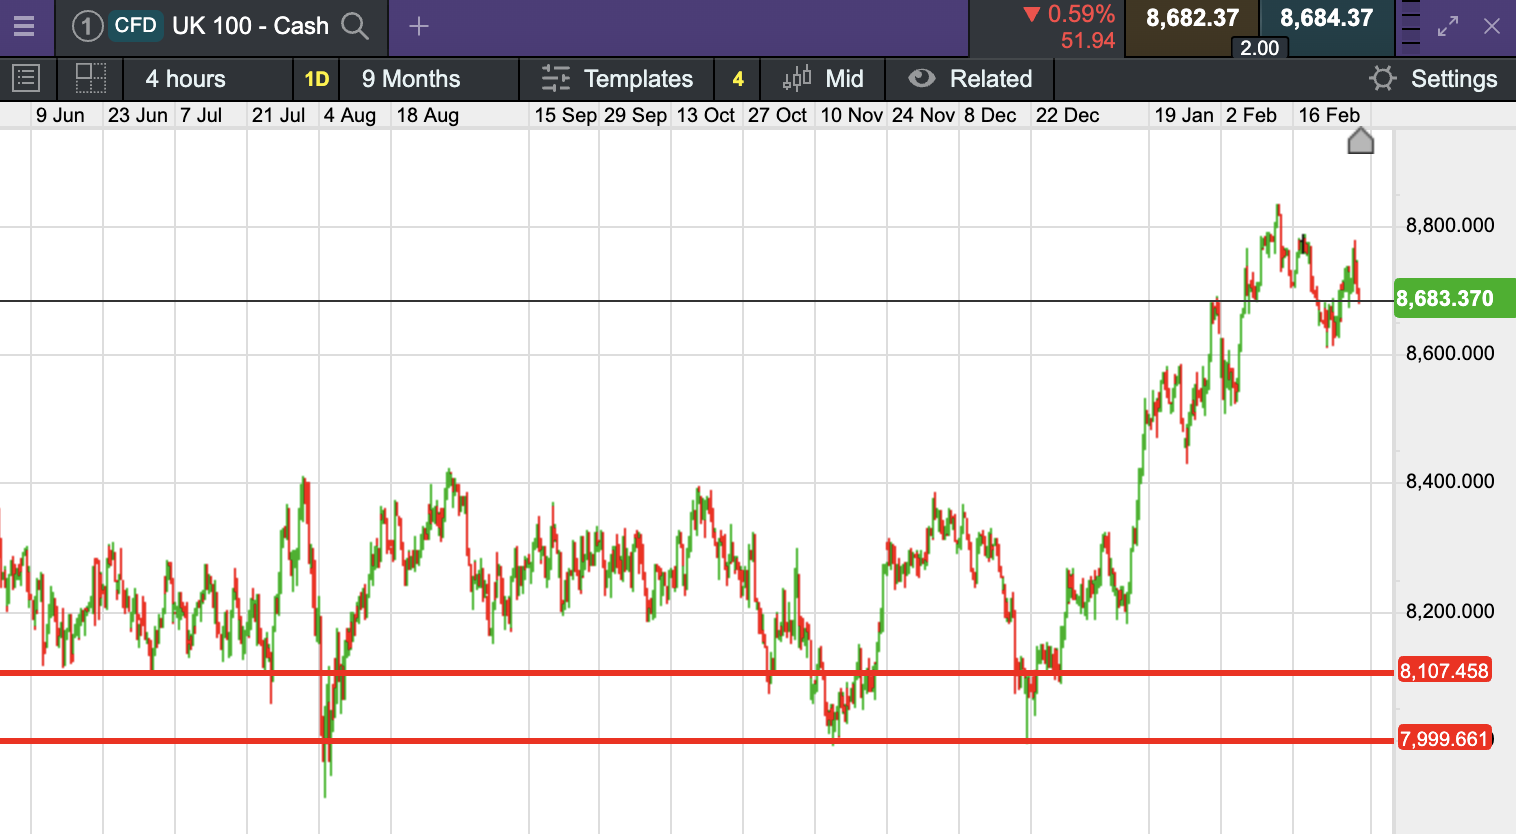Click the 8,600.000 price axis label
The width and height of the screenshot is (1516, 834).
[x=1450, y=353]
